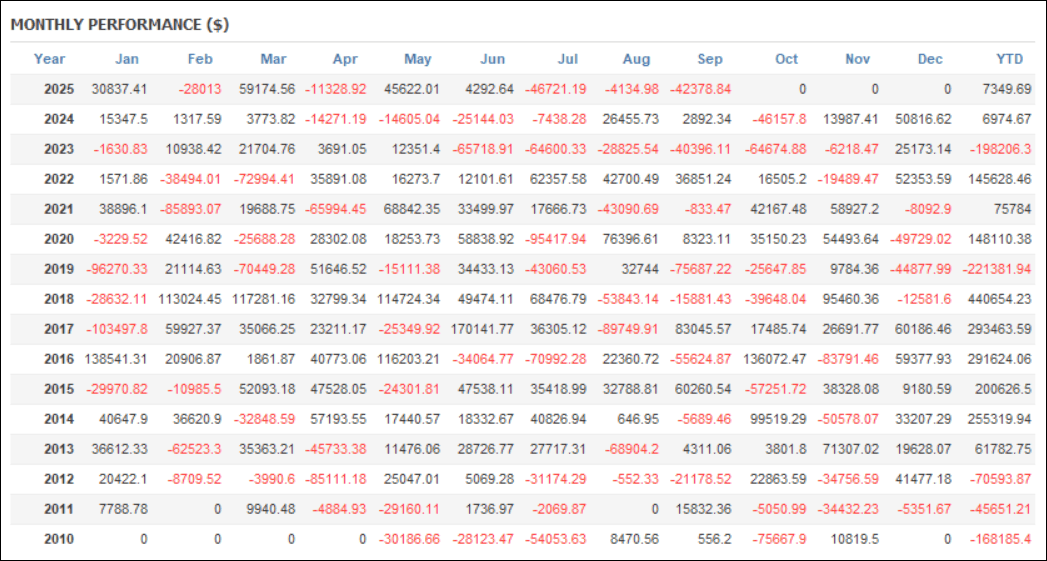Viewport: 1047px width, 561px height.
Task: Click the Dec column header
Action: pyautogui.click(x=930, y=59)
